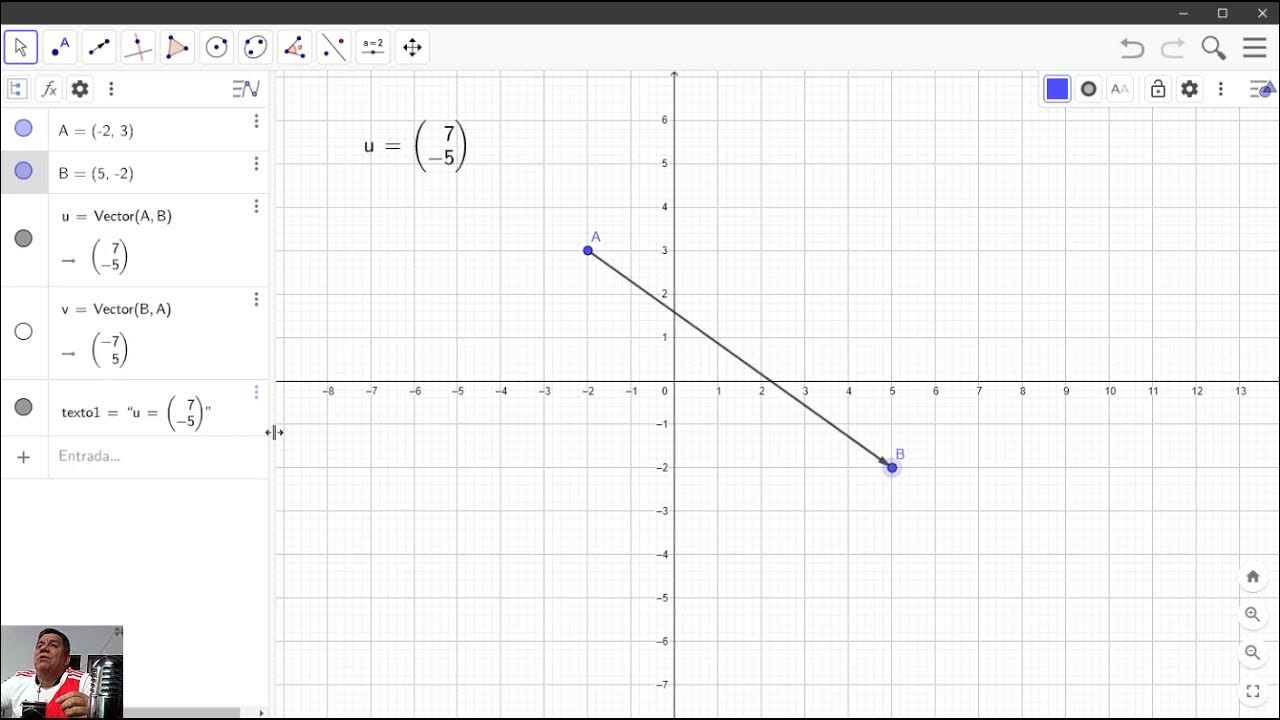Select the Line tool
Image resolution: width=1280 pixels, height=720 pixels.
tap(99, 47)
